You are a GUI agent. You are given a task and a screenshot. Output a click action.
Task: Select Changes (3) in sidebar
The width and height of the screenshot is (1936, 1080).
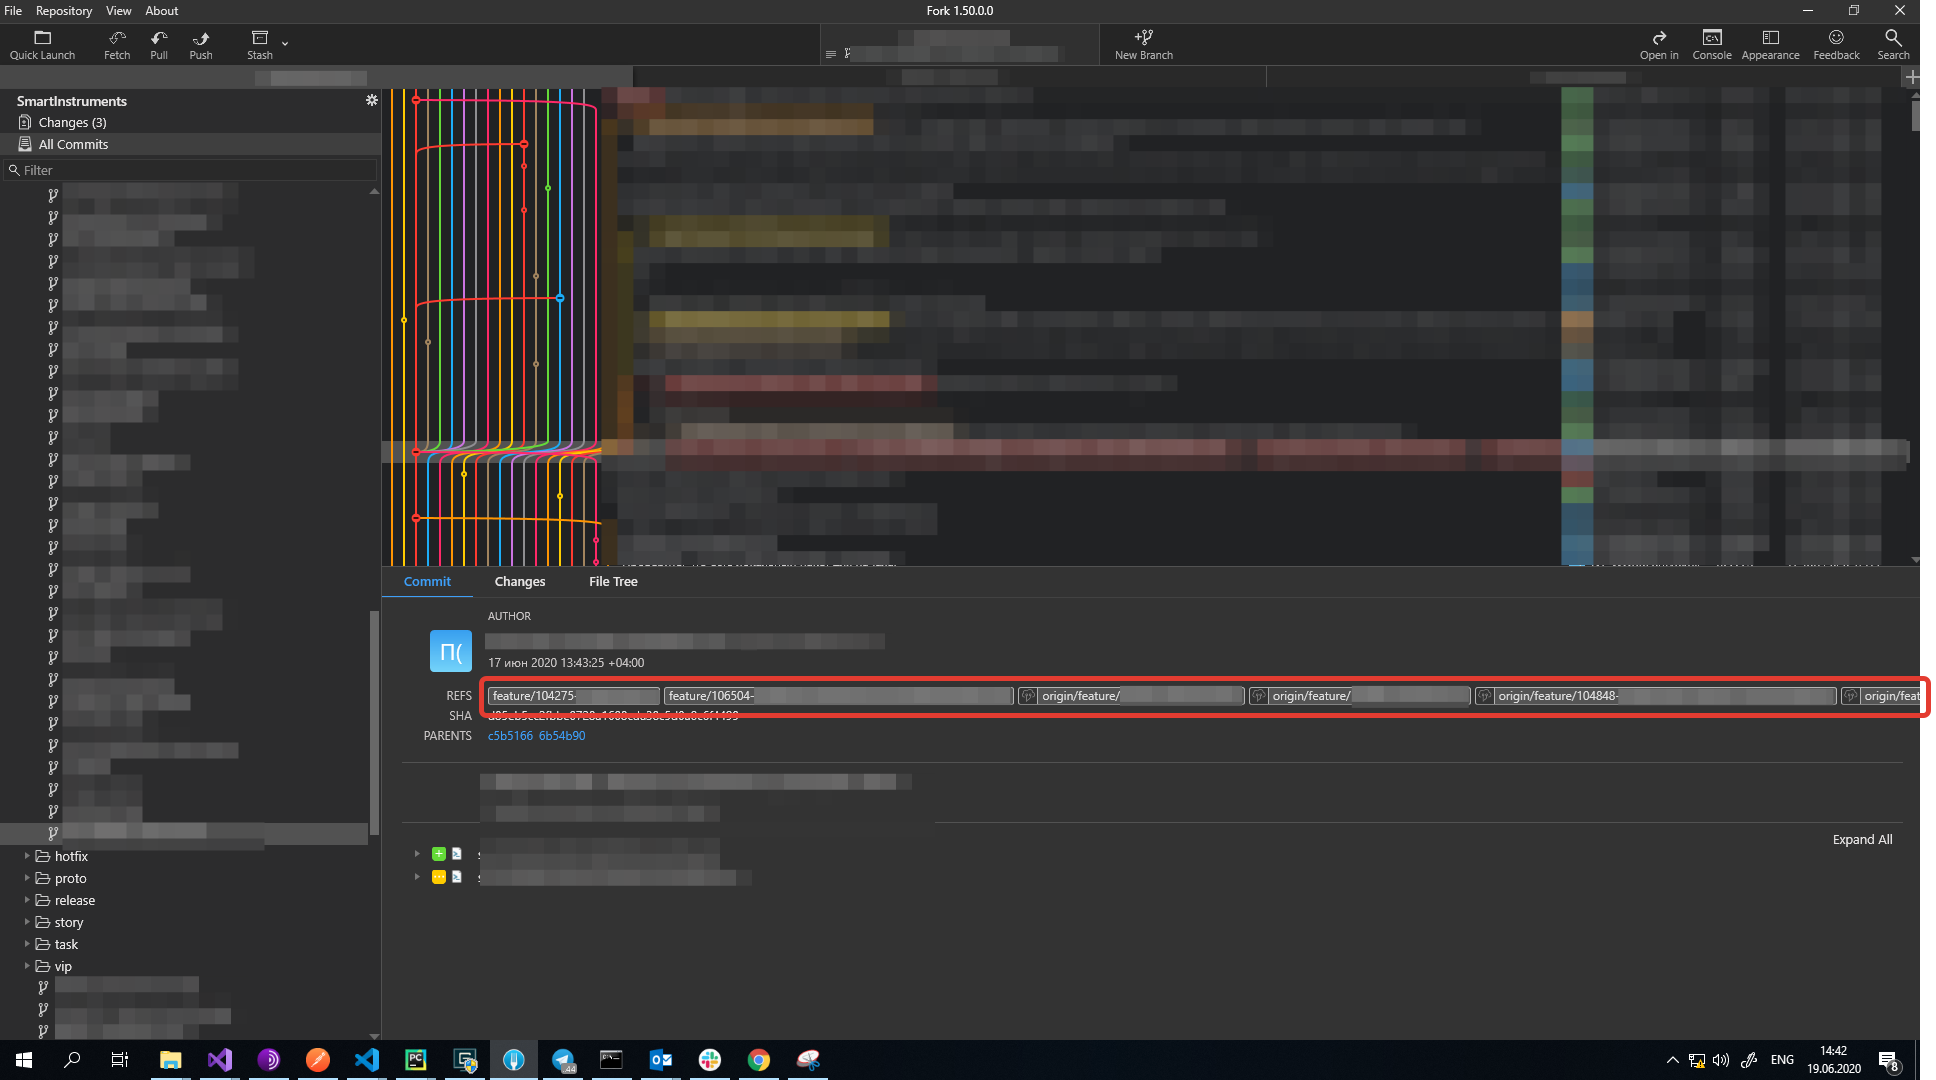pyautogui.click(x=72, y=122)
